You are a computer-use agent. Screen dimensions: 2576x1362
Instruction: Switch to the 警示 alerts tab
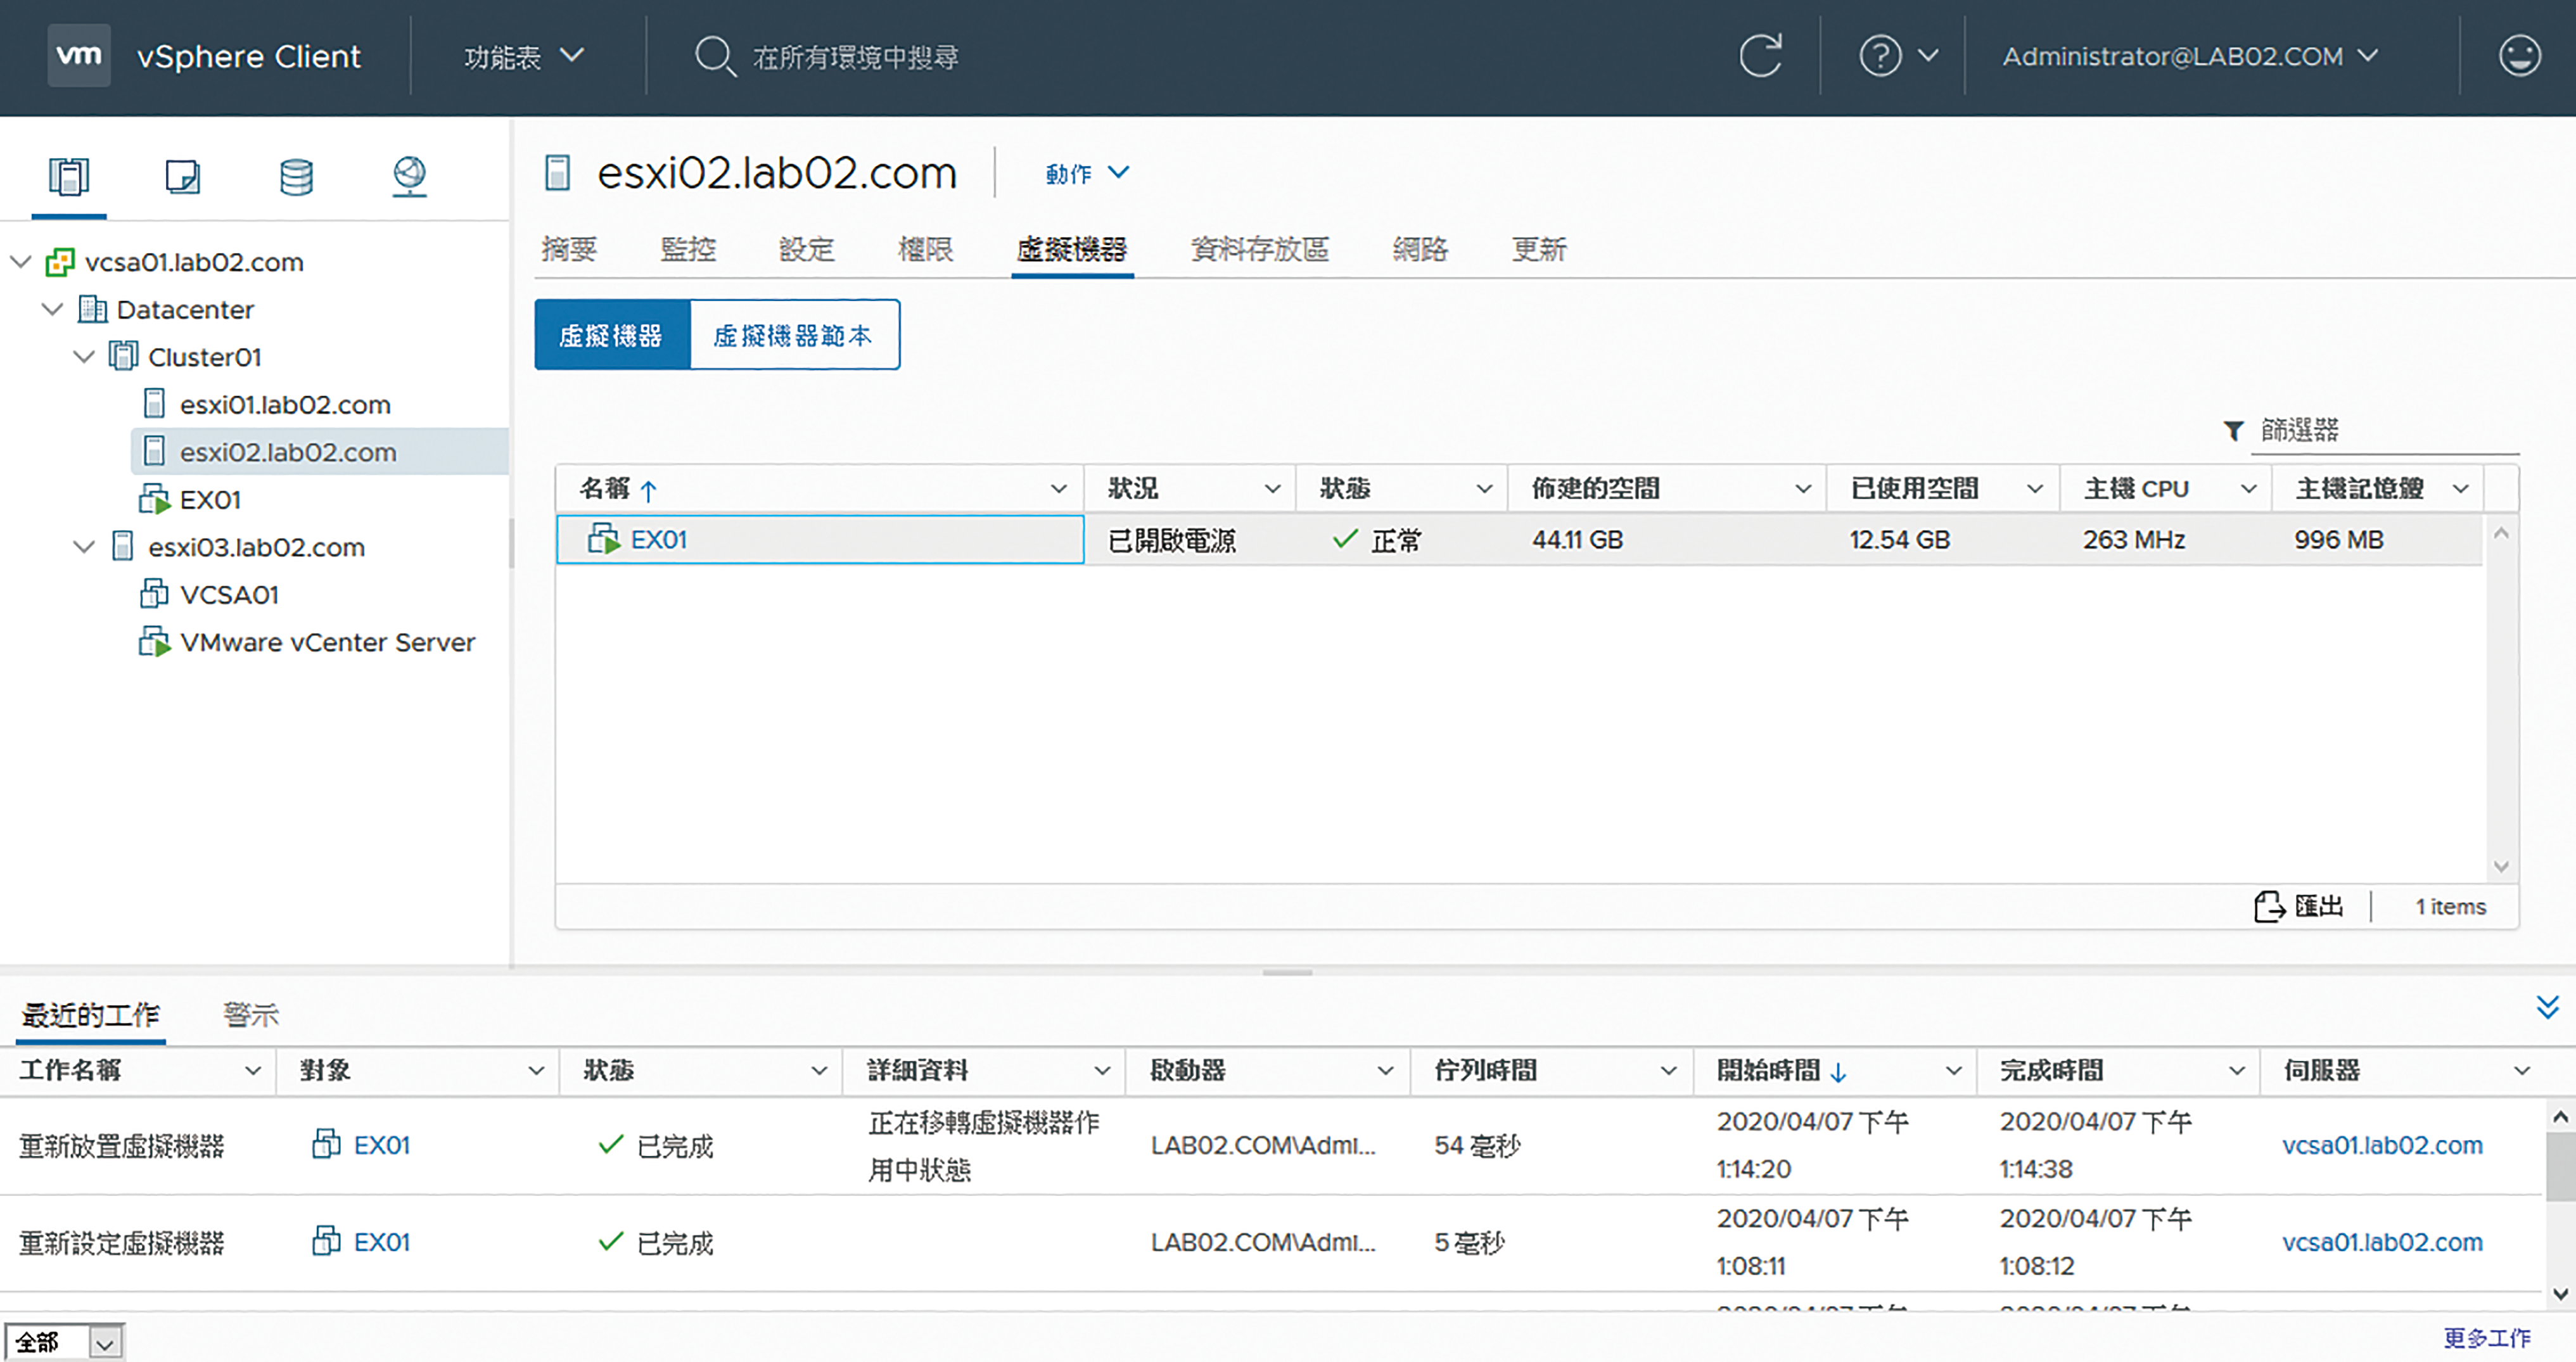tap(251, 1015)
